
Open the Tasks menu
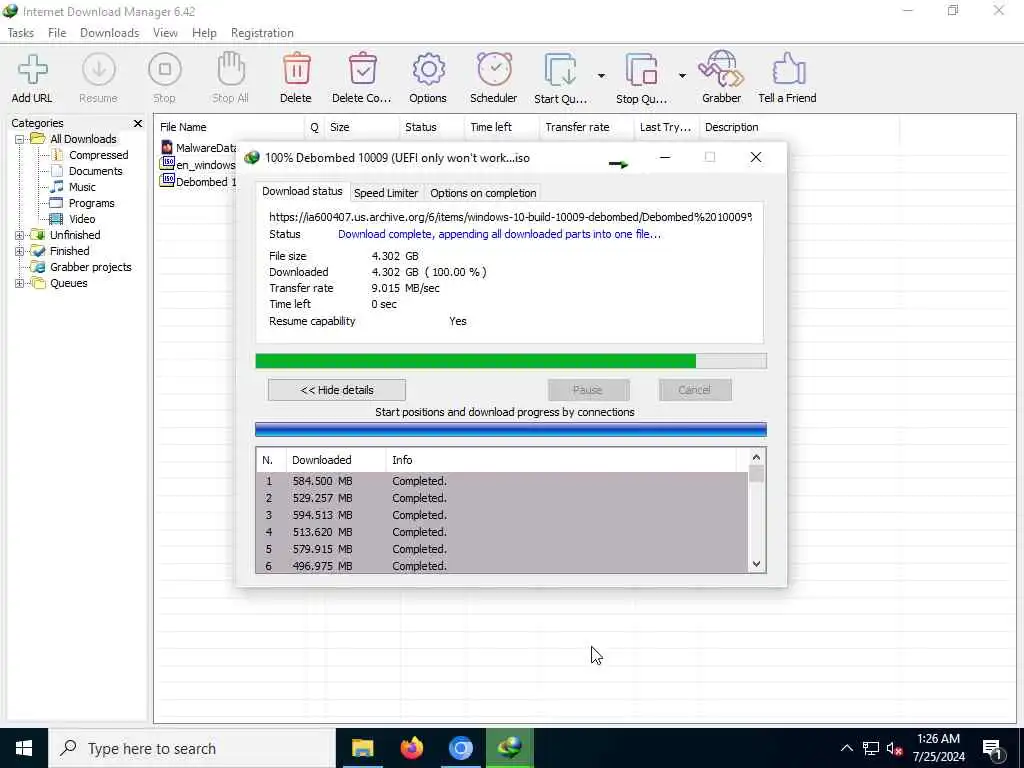(21, 33)
